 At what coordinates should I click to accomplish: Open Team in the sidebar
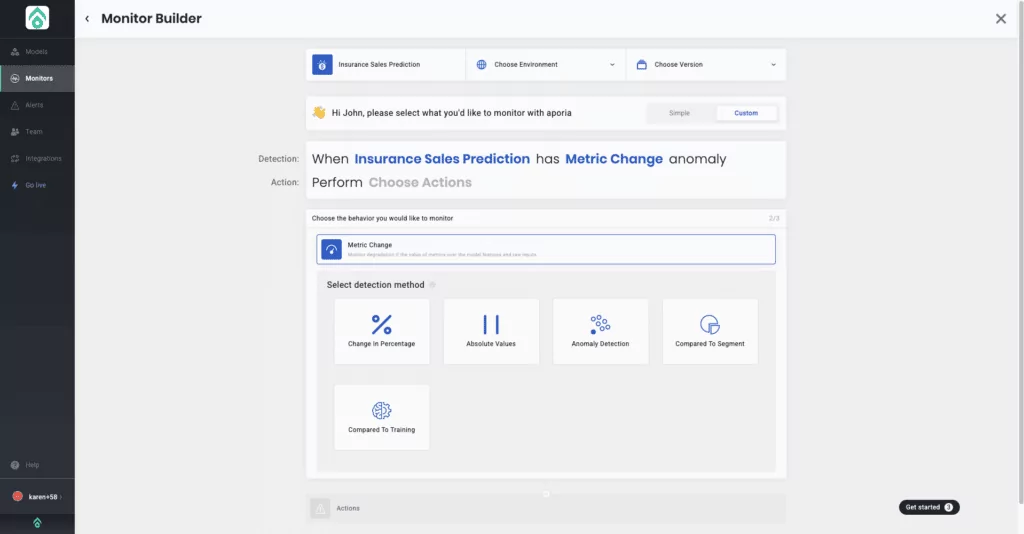(37, 132)
